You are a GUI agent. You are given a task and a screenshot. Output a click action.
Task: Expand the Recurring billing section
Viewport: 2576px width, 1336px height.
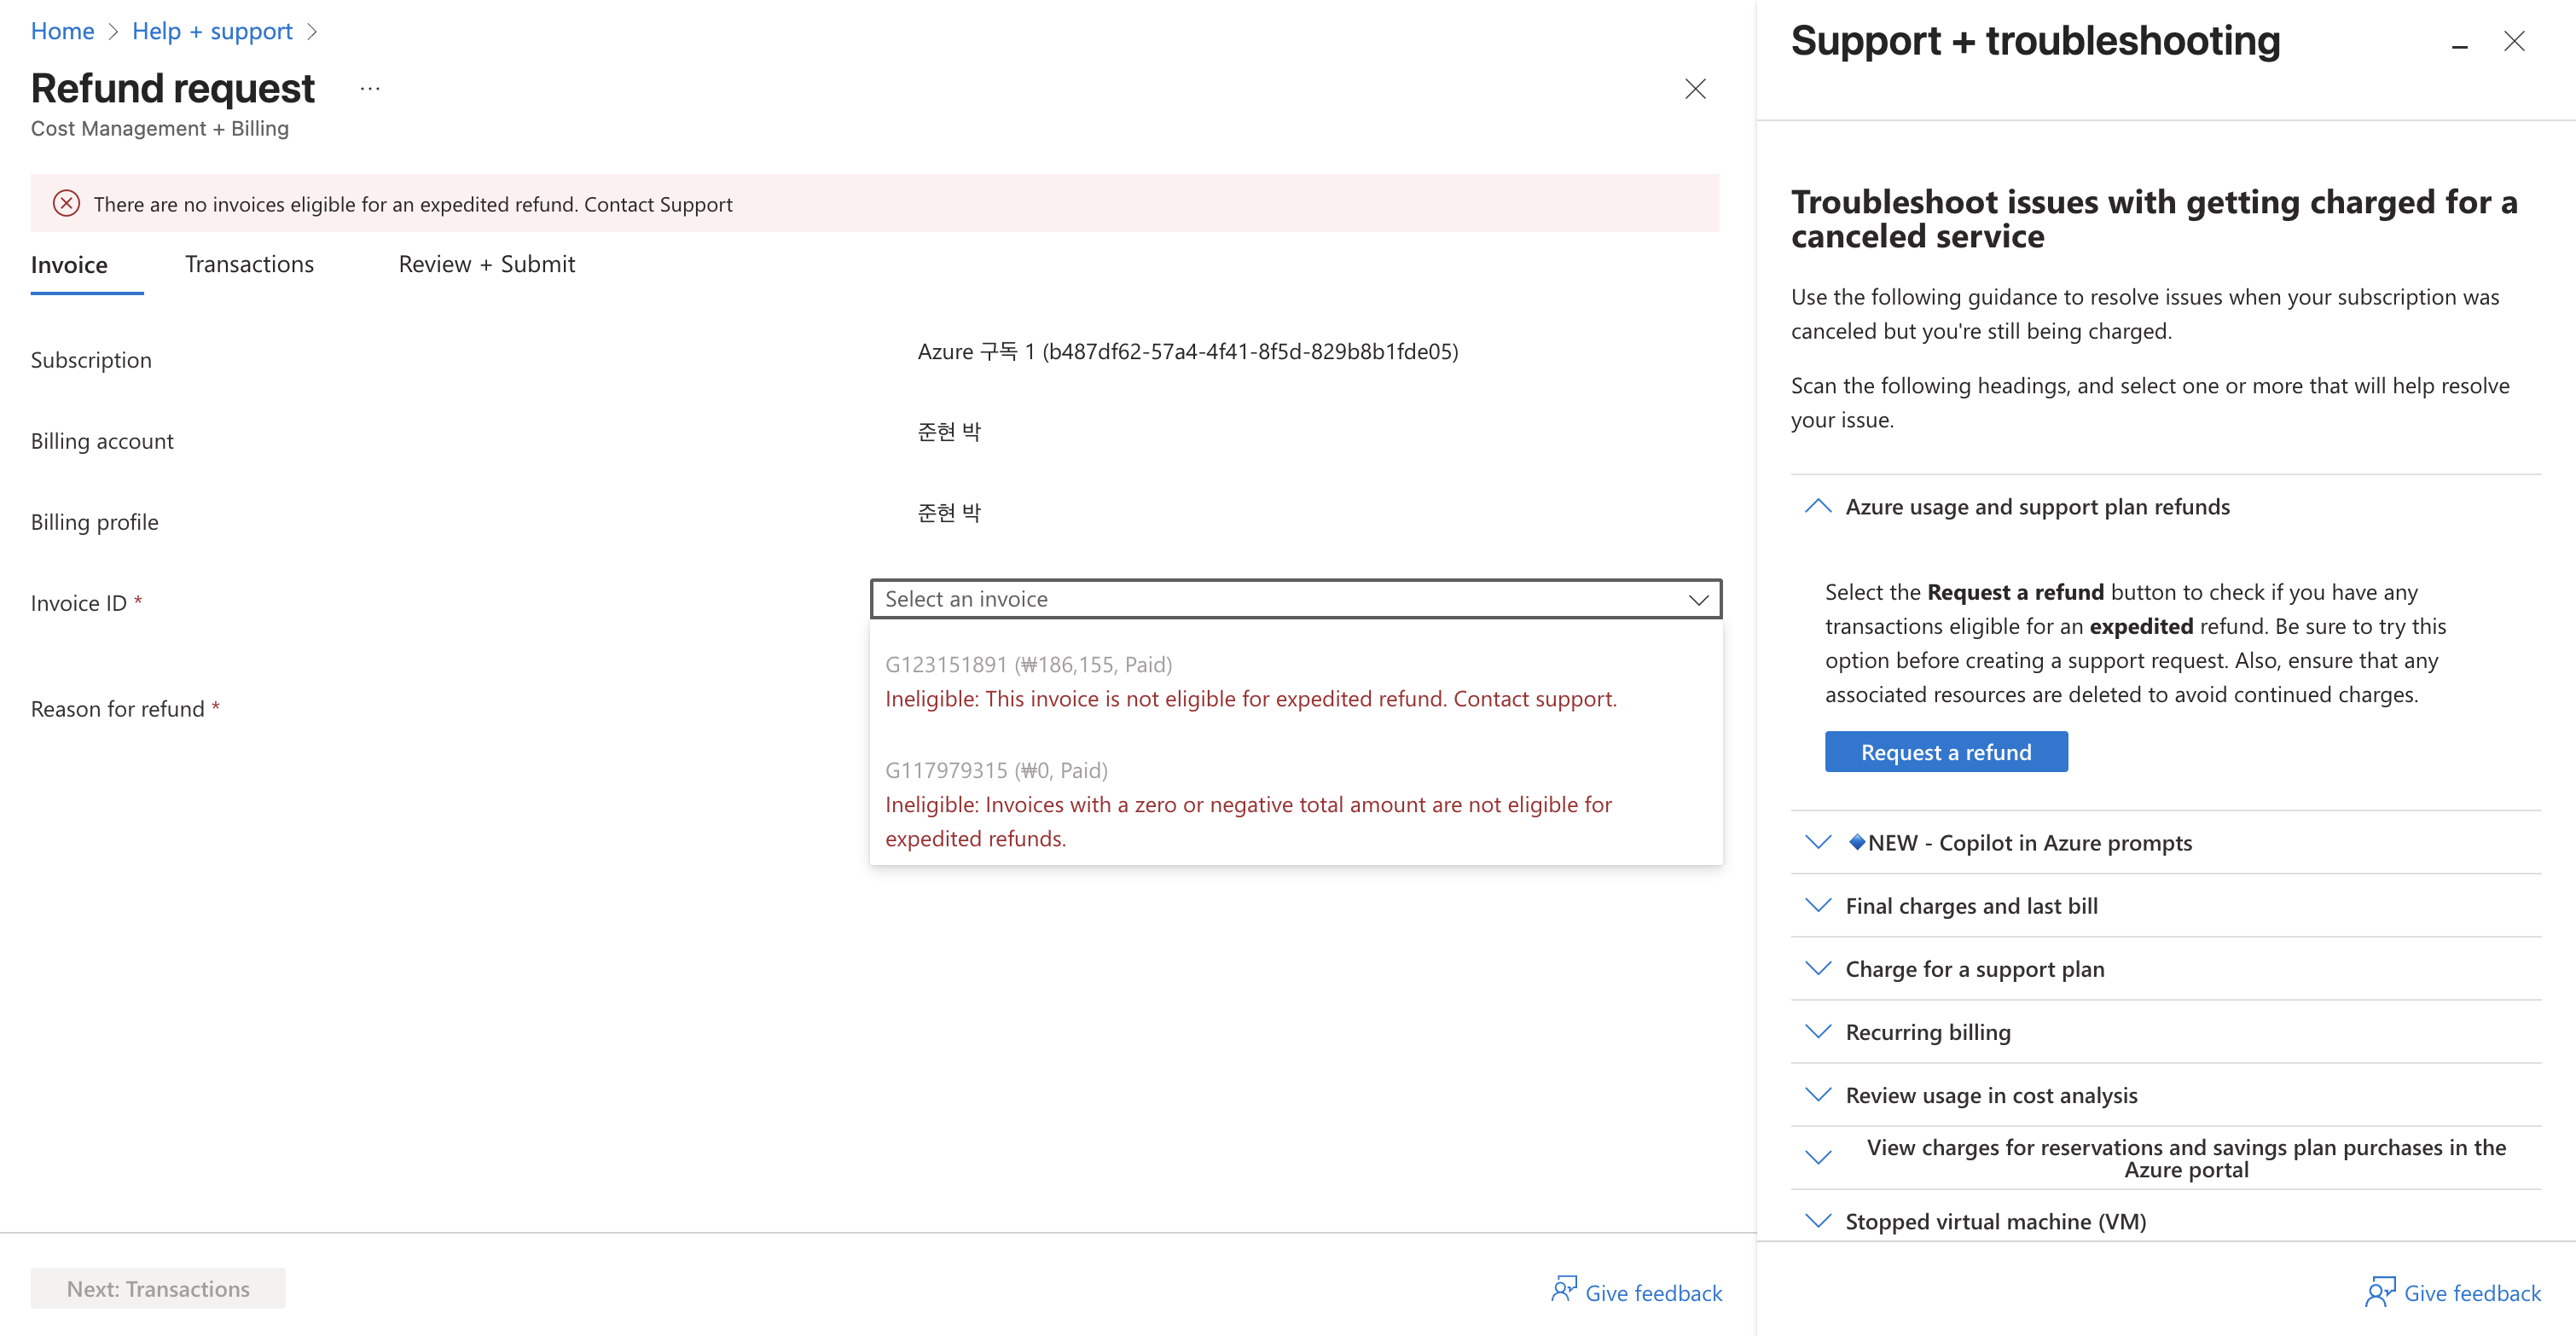pos(1817,1032)
